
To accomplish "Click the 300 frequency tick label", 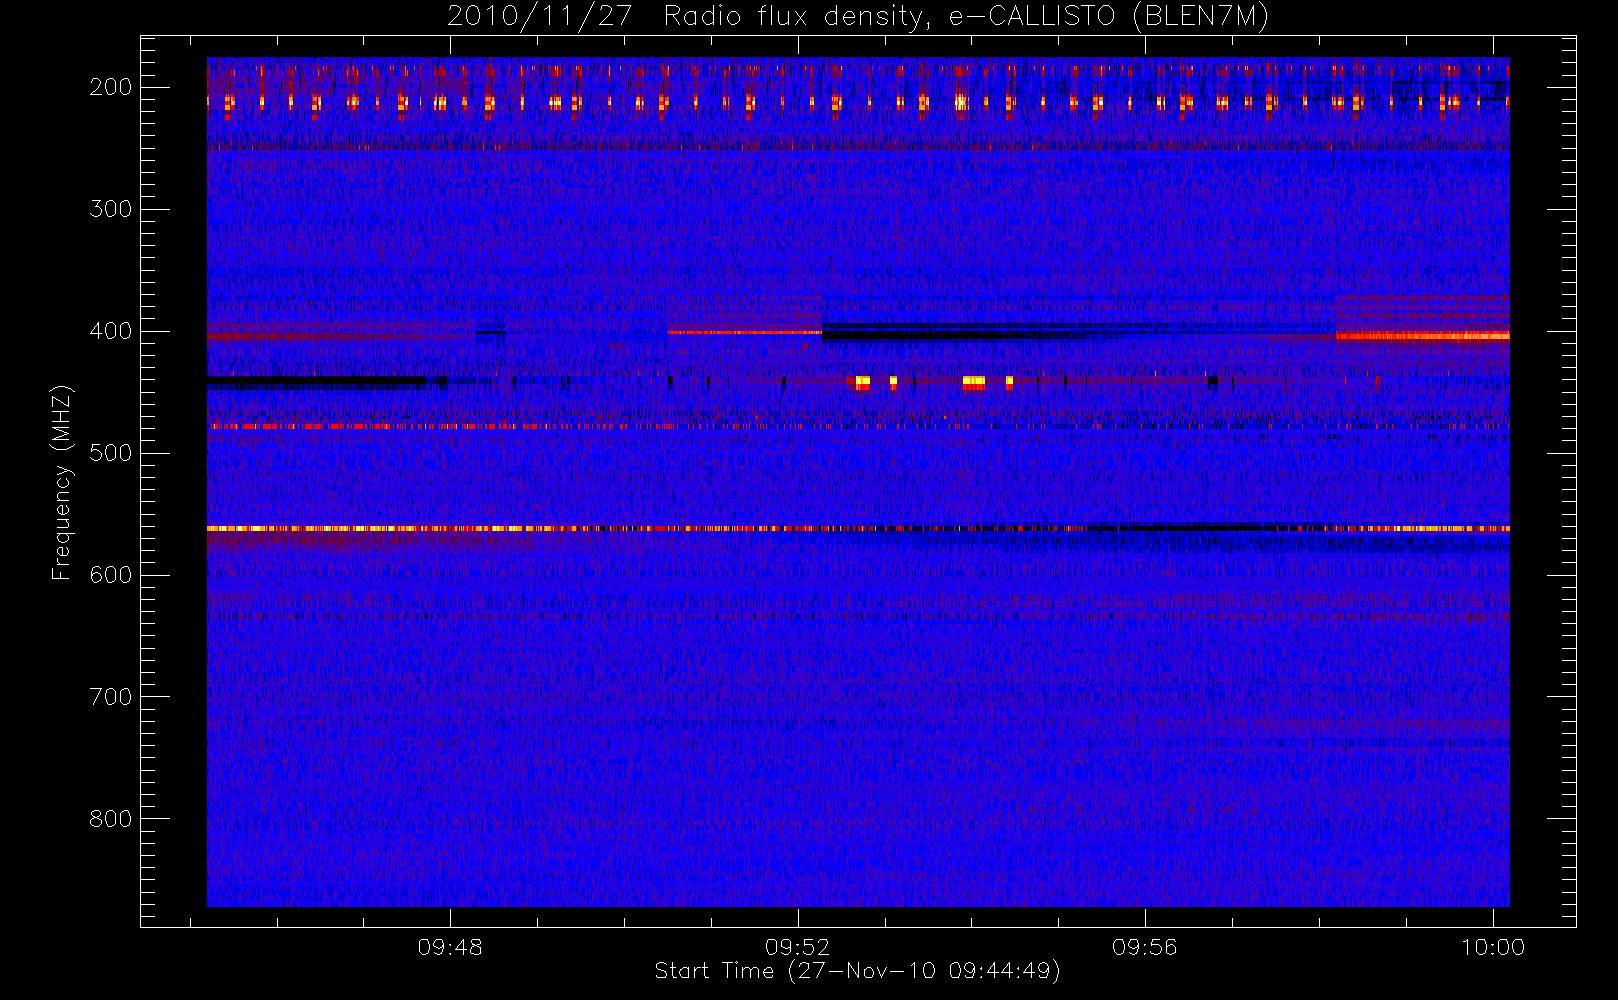I will (x=110, y=209).
